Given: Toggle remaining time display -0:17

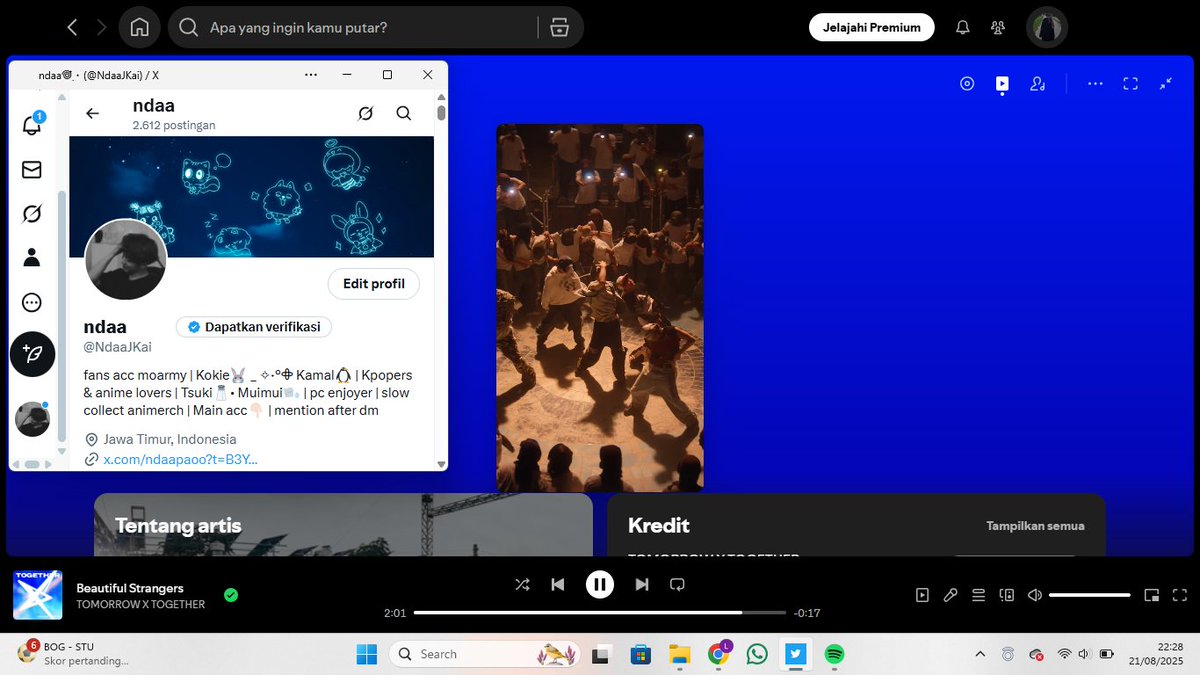Looking at the screenshot, I should [807, 613].
